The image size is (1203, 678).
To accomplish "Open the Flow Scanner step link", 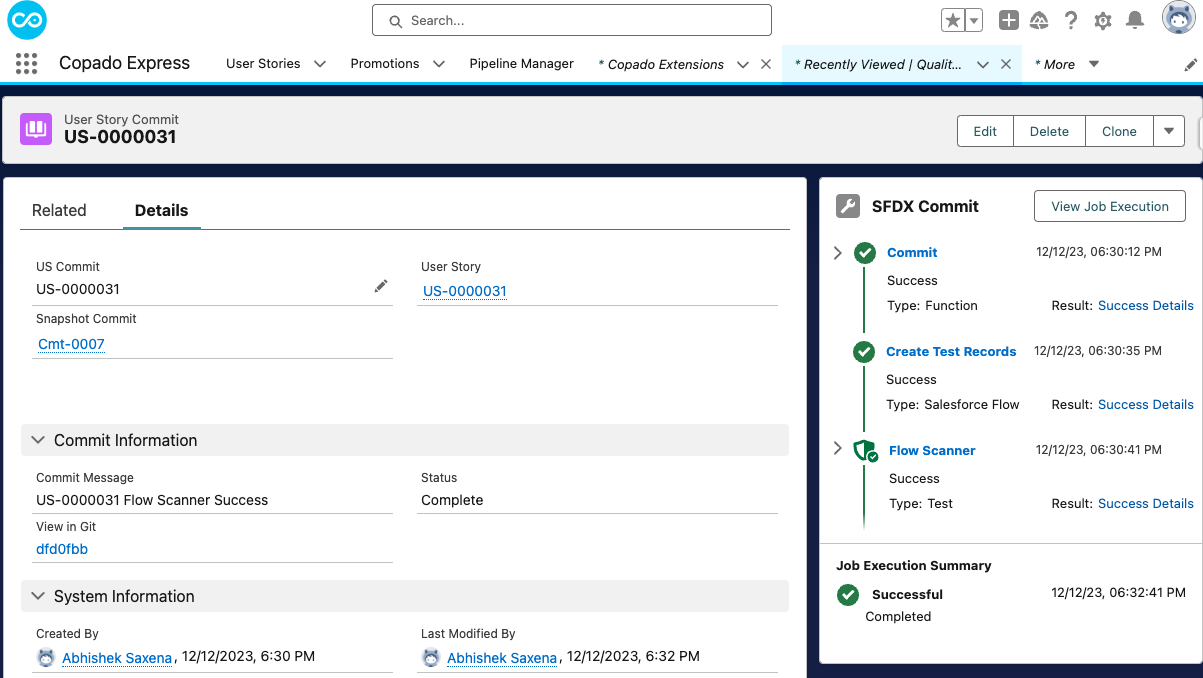I will pyautogui.click(x=932, y=451).
